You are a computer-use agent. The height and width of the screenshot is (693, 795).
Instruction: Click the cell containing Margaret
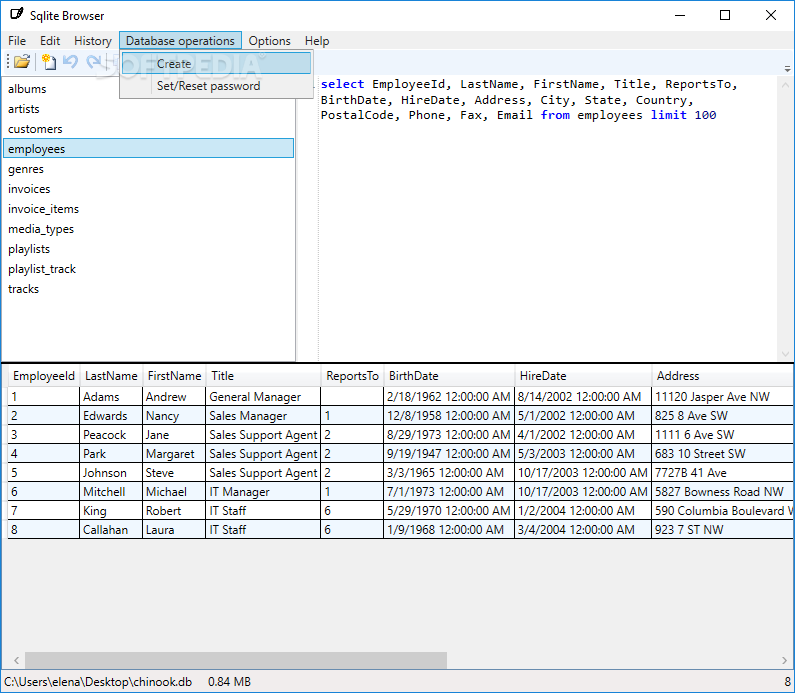tap(174, 454)
